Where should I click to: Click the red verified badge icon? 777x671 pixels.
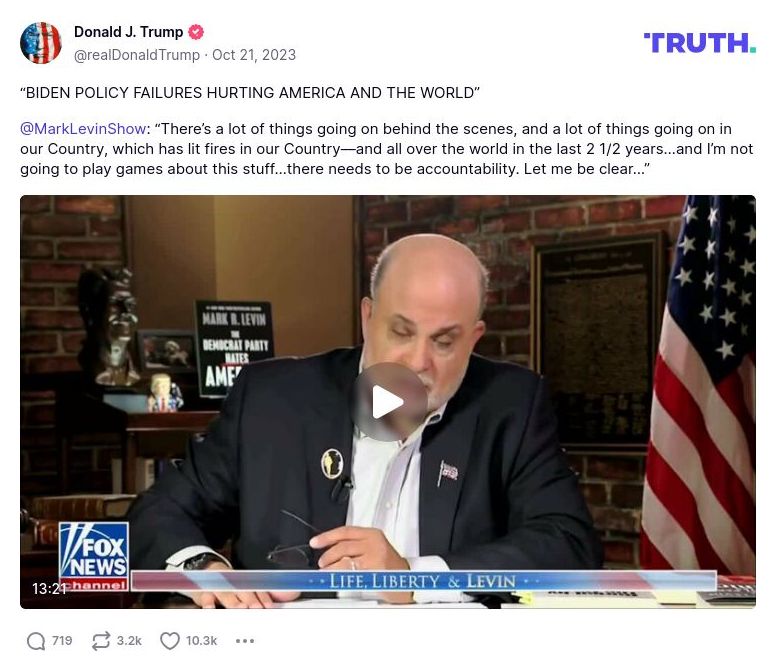tap(196, 32)
